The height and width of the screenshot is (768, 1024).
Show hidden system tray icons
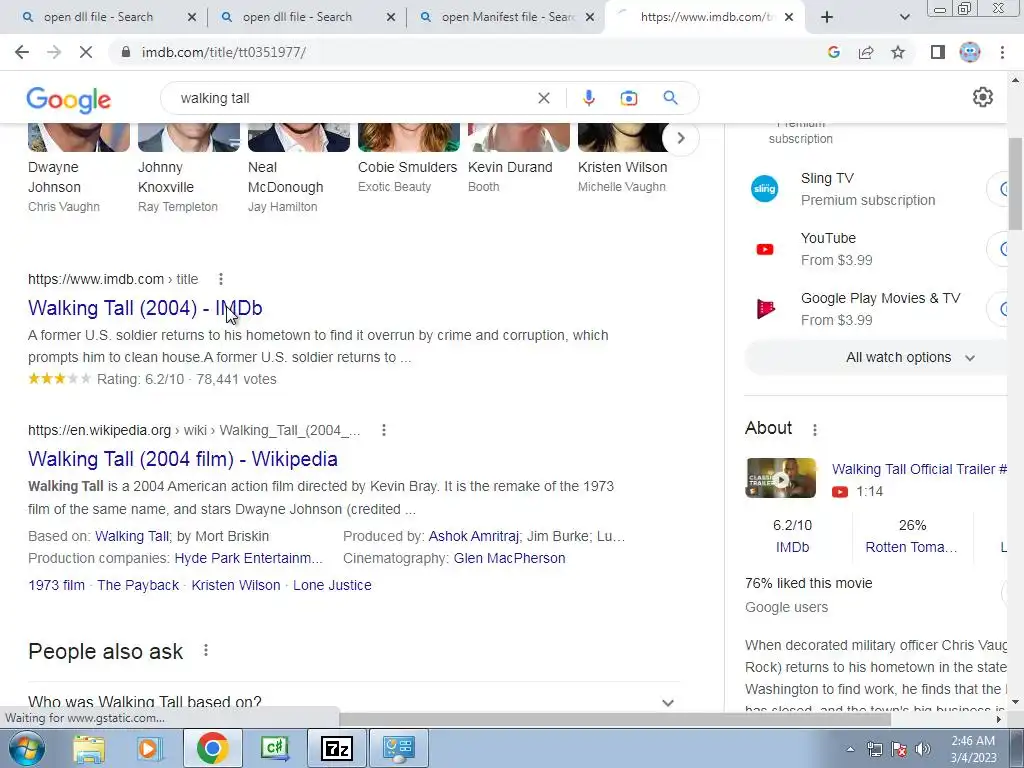pyautogui.click(x=850, y=749)
